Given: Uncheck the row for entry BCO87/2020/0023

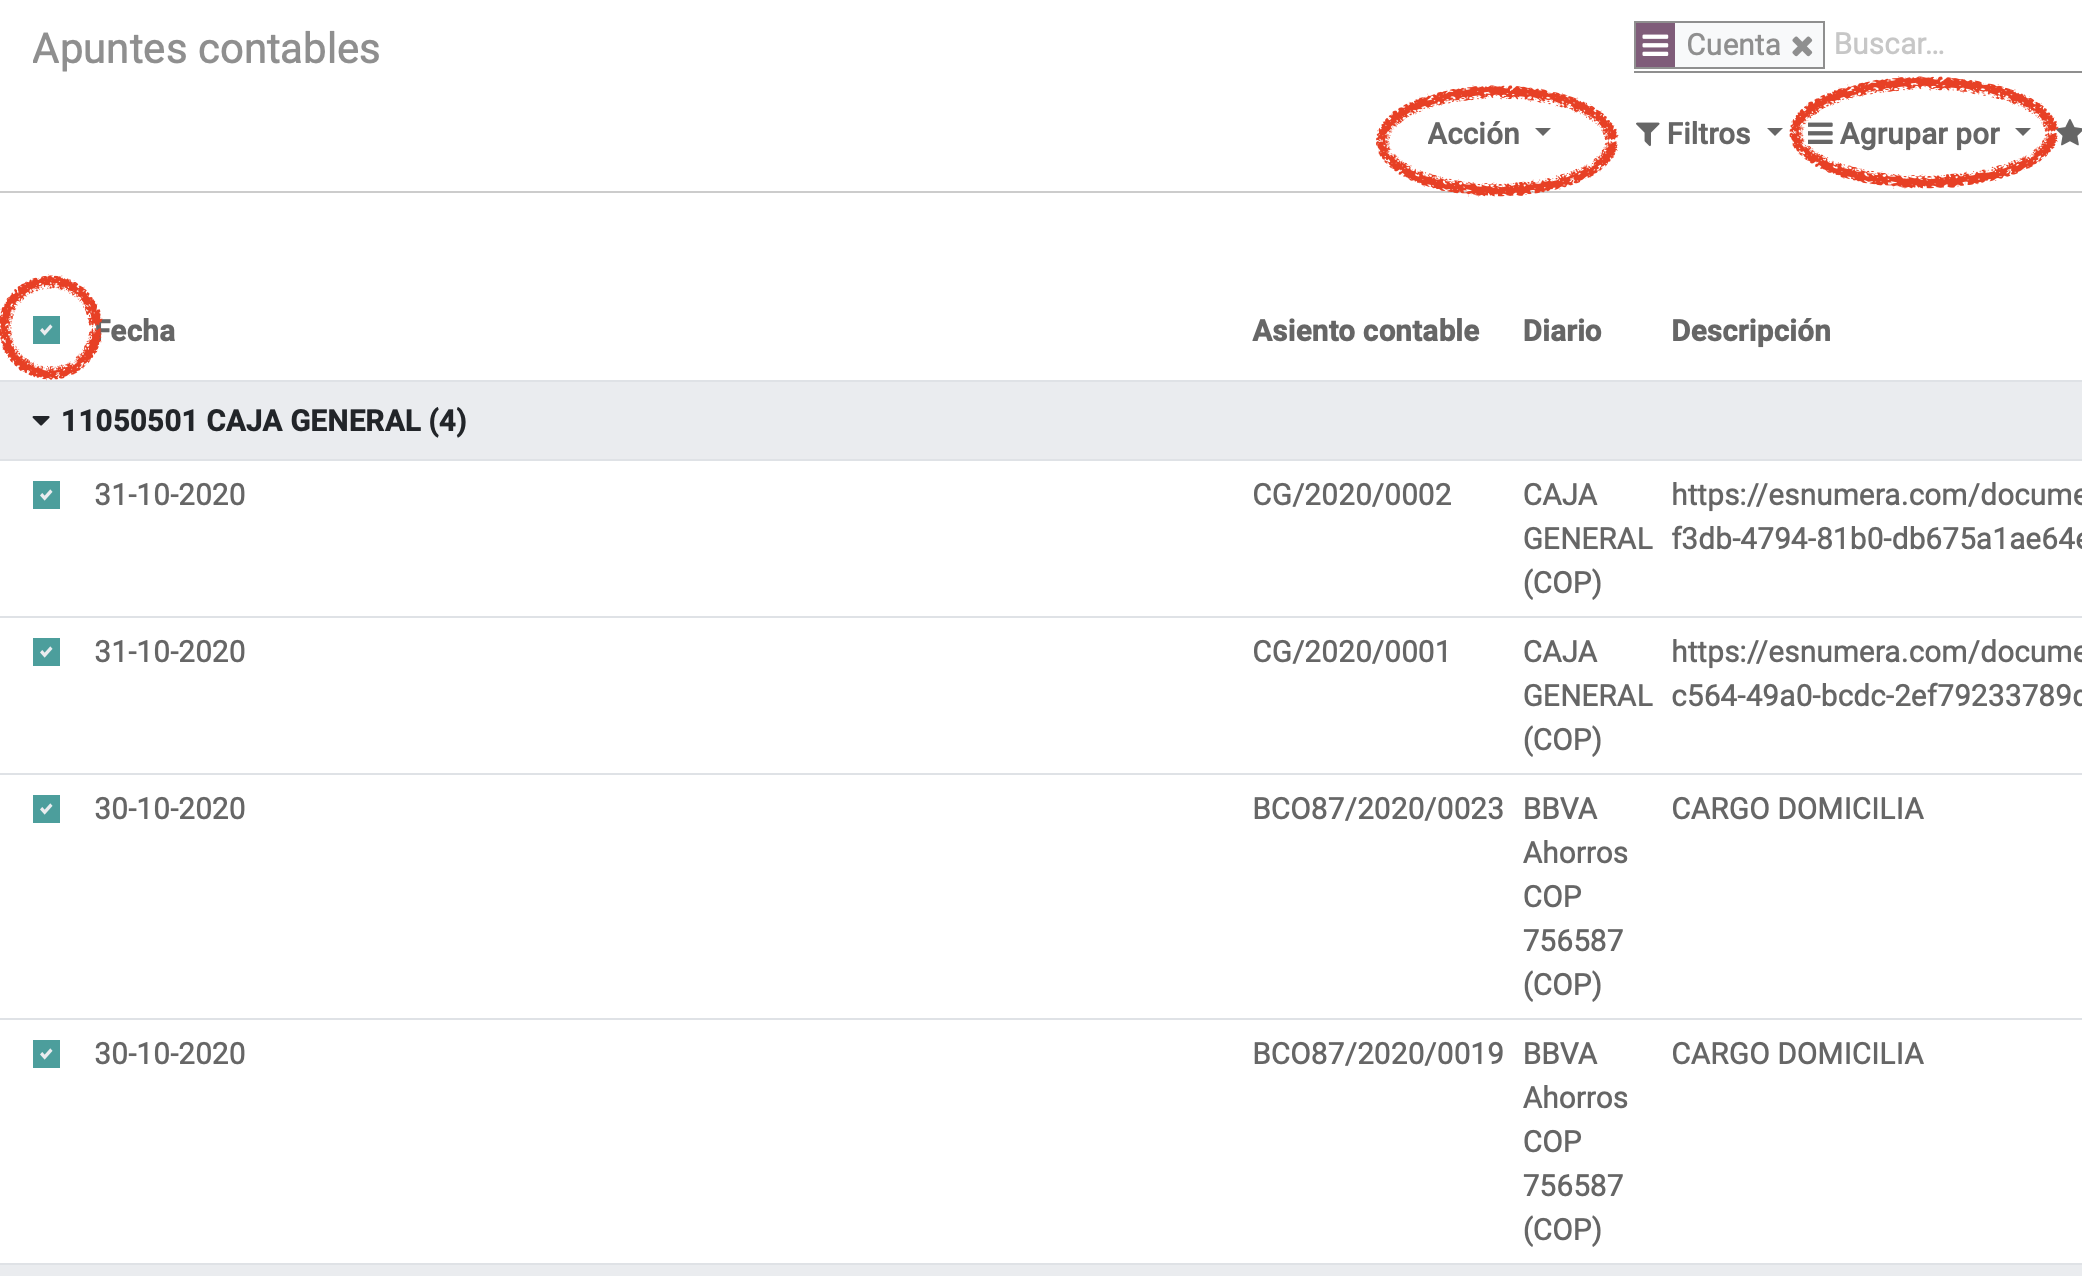Looking at the screenshot, I should 46,809.
